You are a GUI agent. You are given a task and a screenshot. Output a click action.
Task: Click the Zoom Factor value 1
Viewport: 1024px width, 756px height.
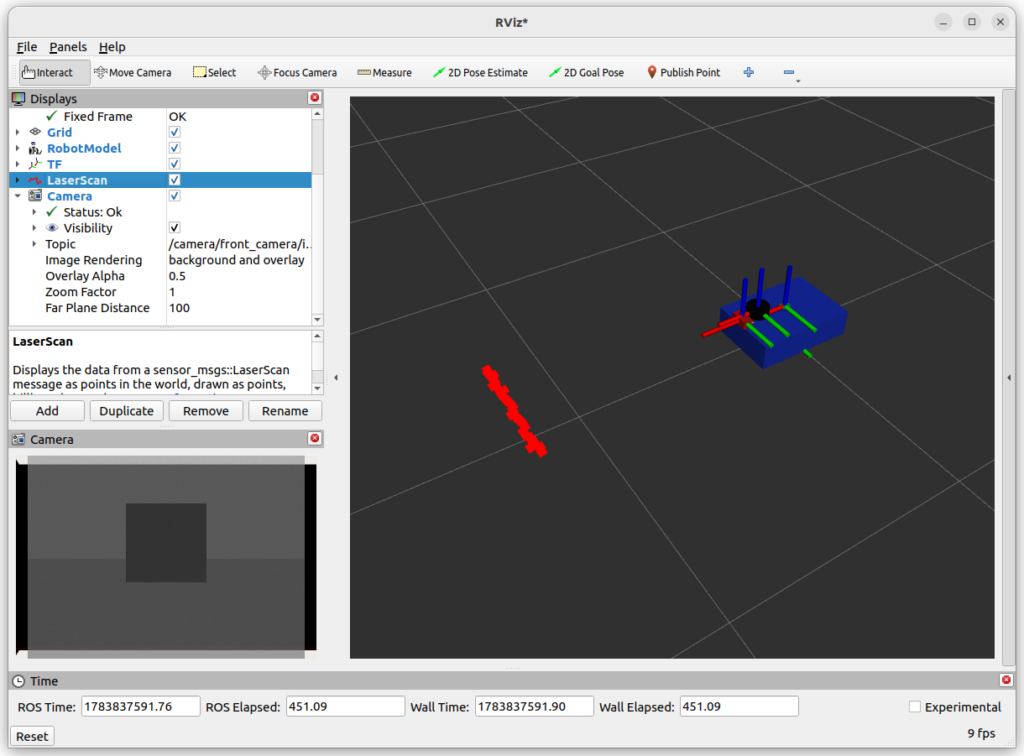[x=172, y=292]
